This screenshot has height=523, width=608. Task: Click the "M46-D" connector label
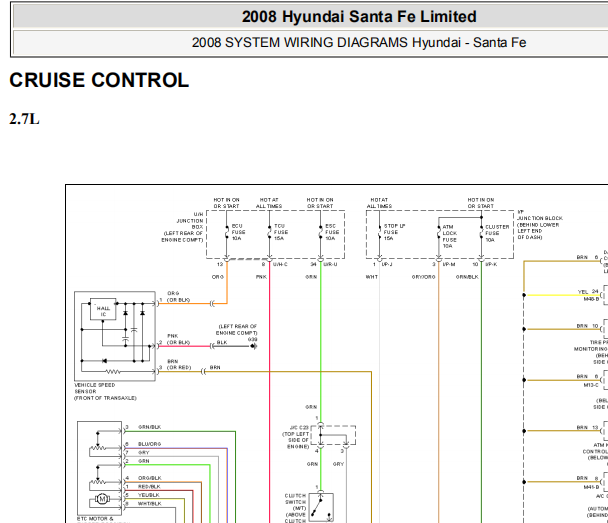pos(591,299)
